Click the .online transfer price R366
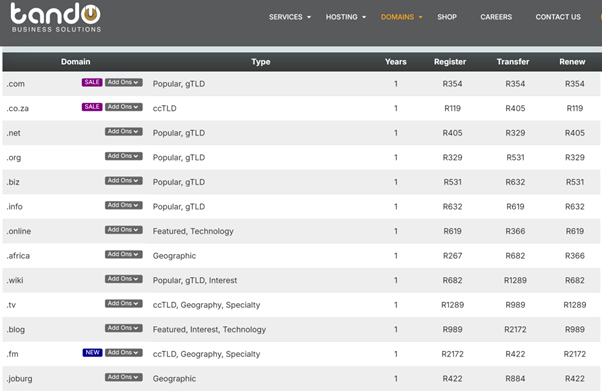This screenshot has height=392, width=602. point(515,231)
